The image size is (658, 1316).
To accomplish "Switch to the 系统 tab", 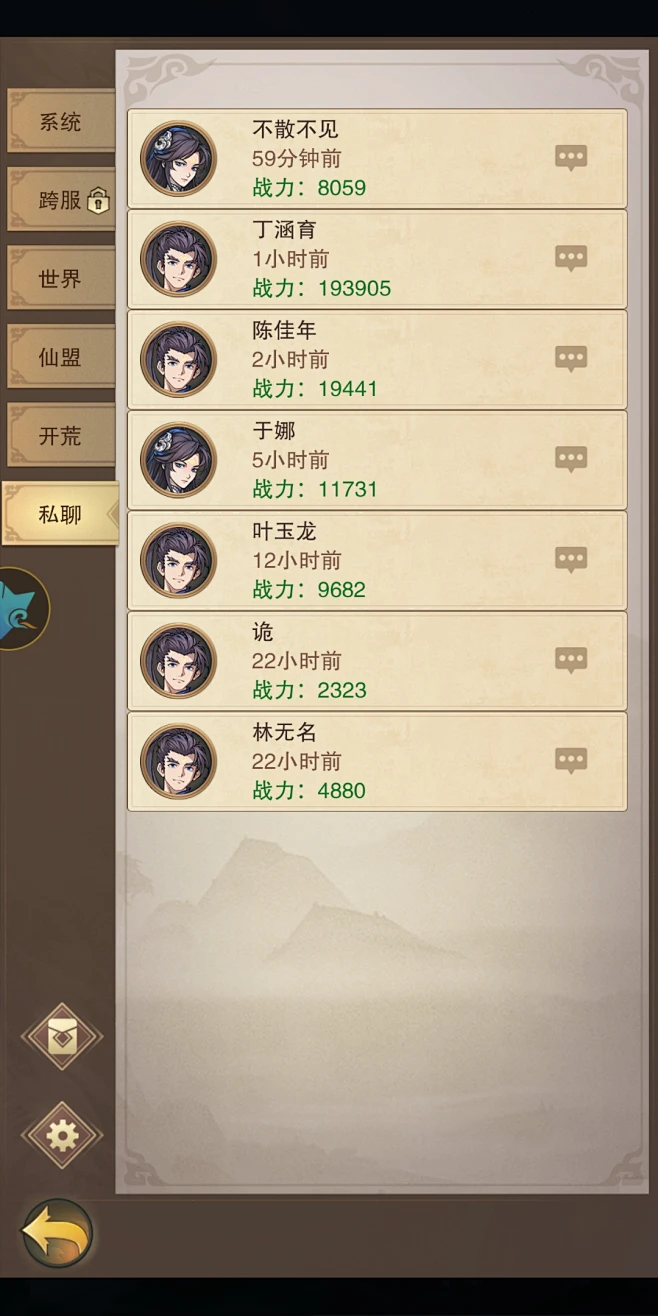I will coord(60,122).
